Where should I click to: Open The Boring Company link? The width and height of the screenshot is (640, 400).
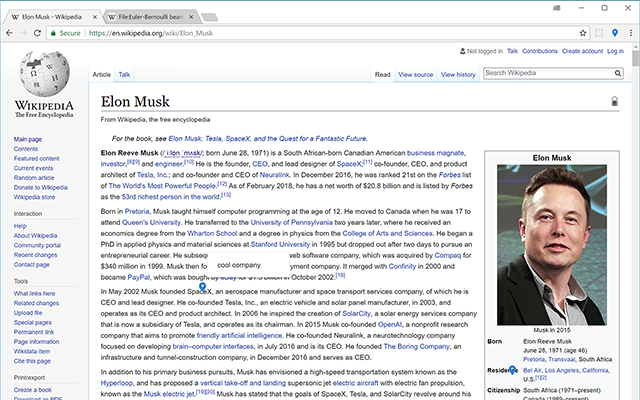click(416, 347)
